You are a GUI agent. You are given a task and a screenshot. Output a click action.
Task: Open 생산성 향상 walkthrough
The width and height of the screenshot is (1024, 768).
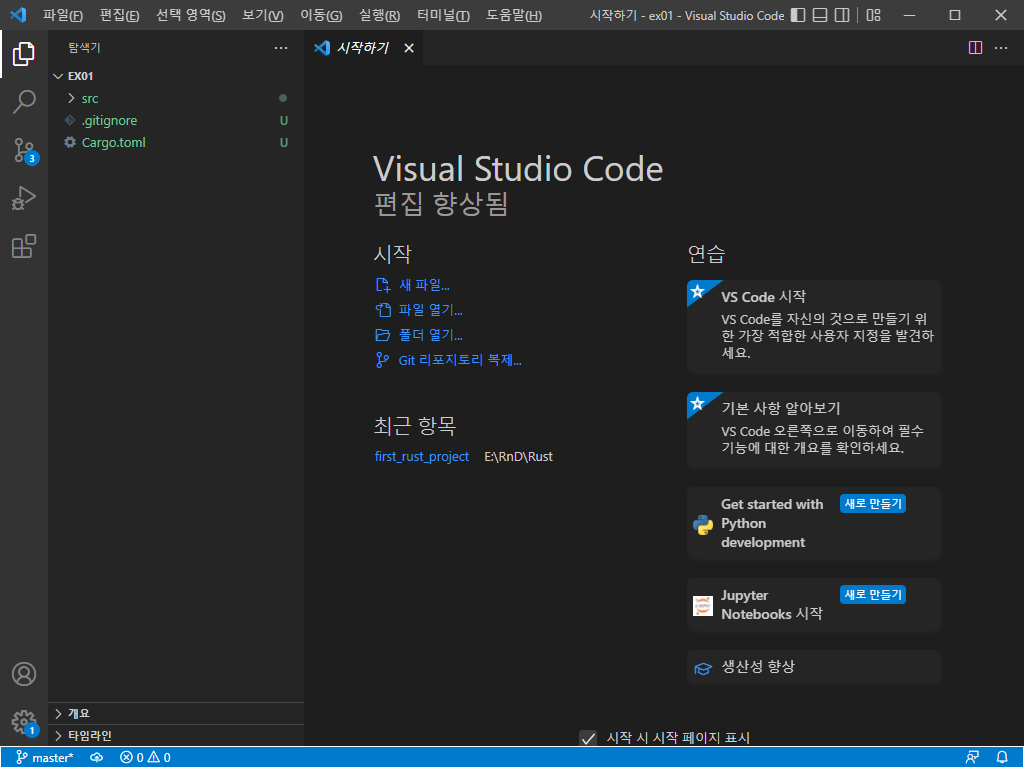pos(814,667)
